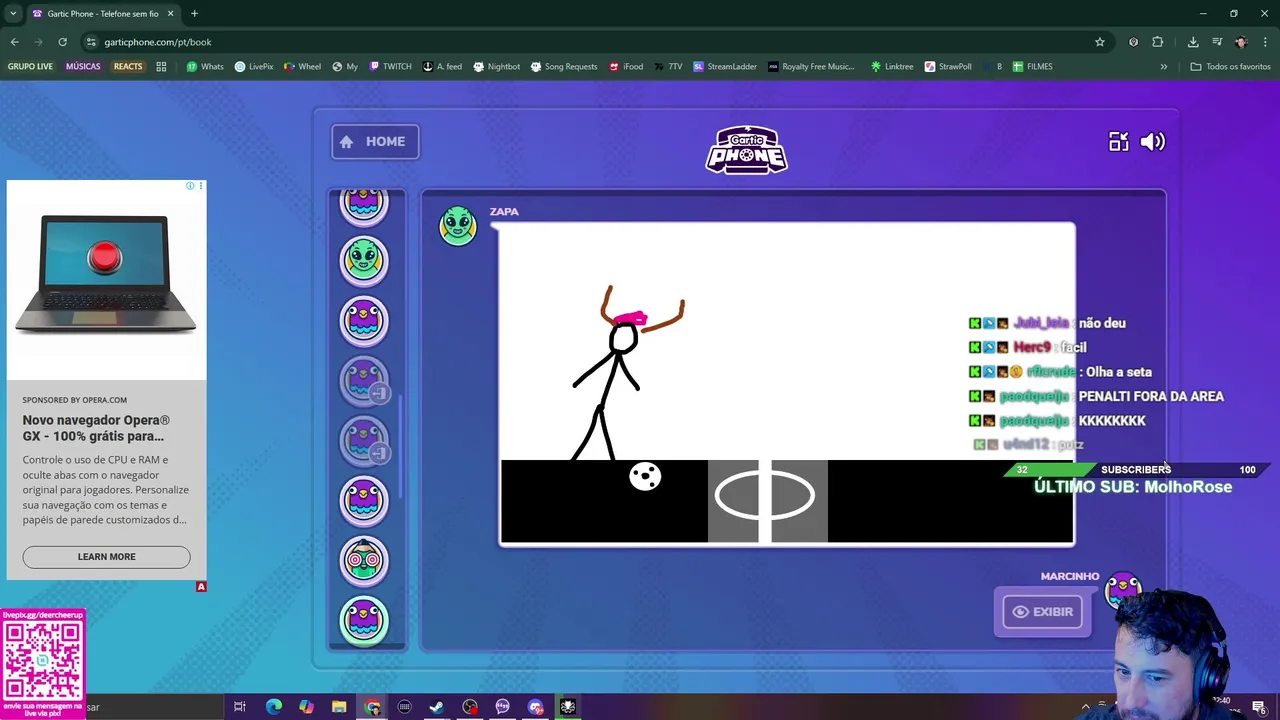Screen dimensions: 1280x720
Task: Open the apps grid bookmark icon
Action: 161,67
